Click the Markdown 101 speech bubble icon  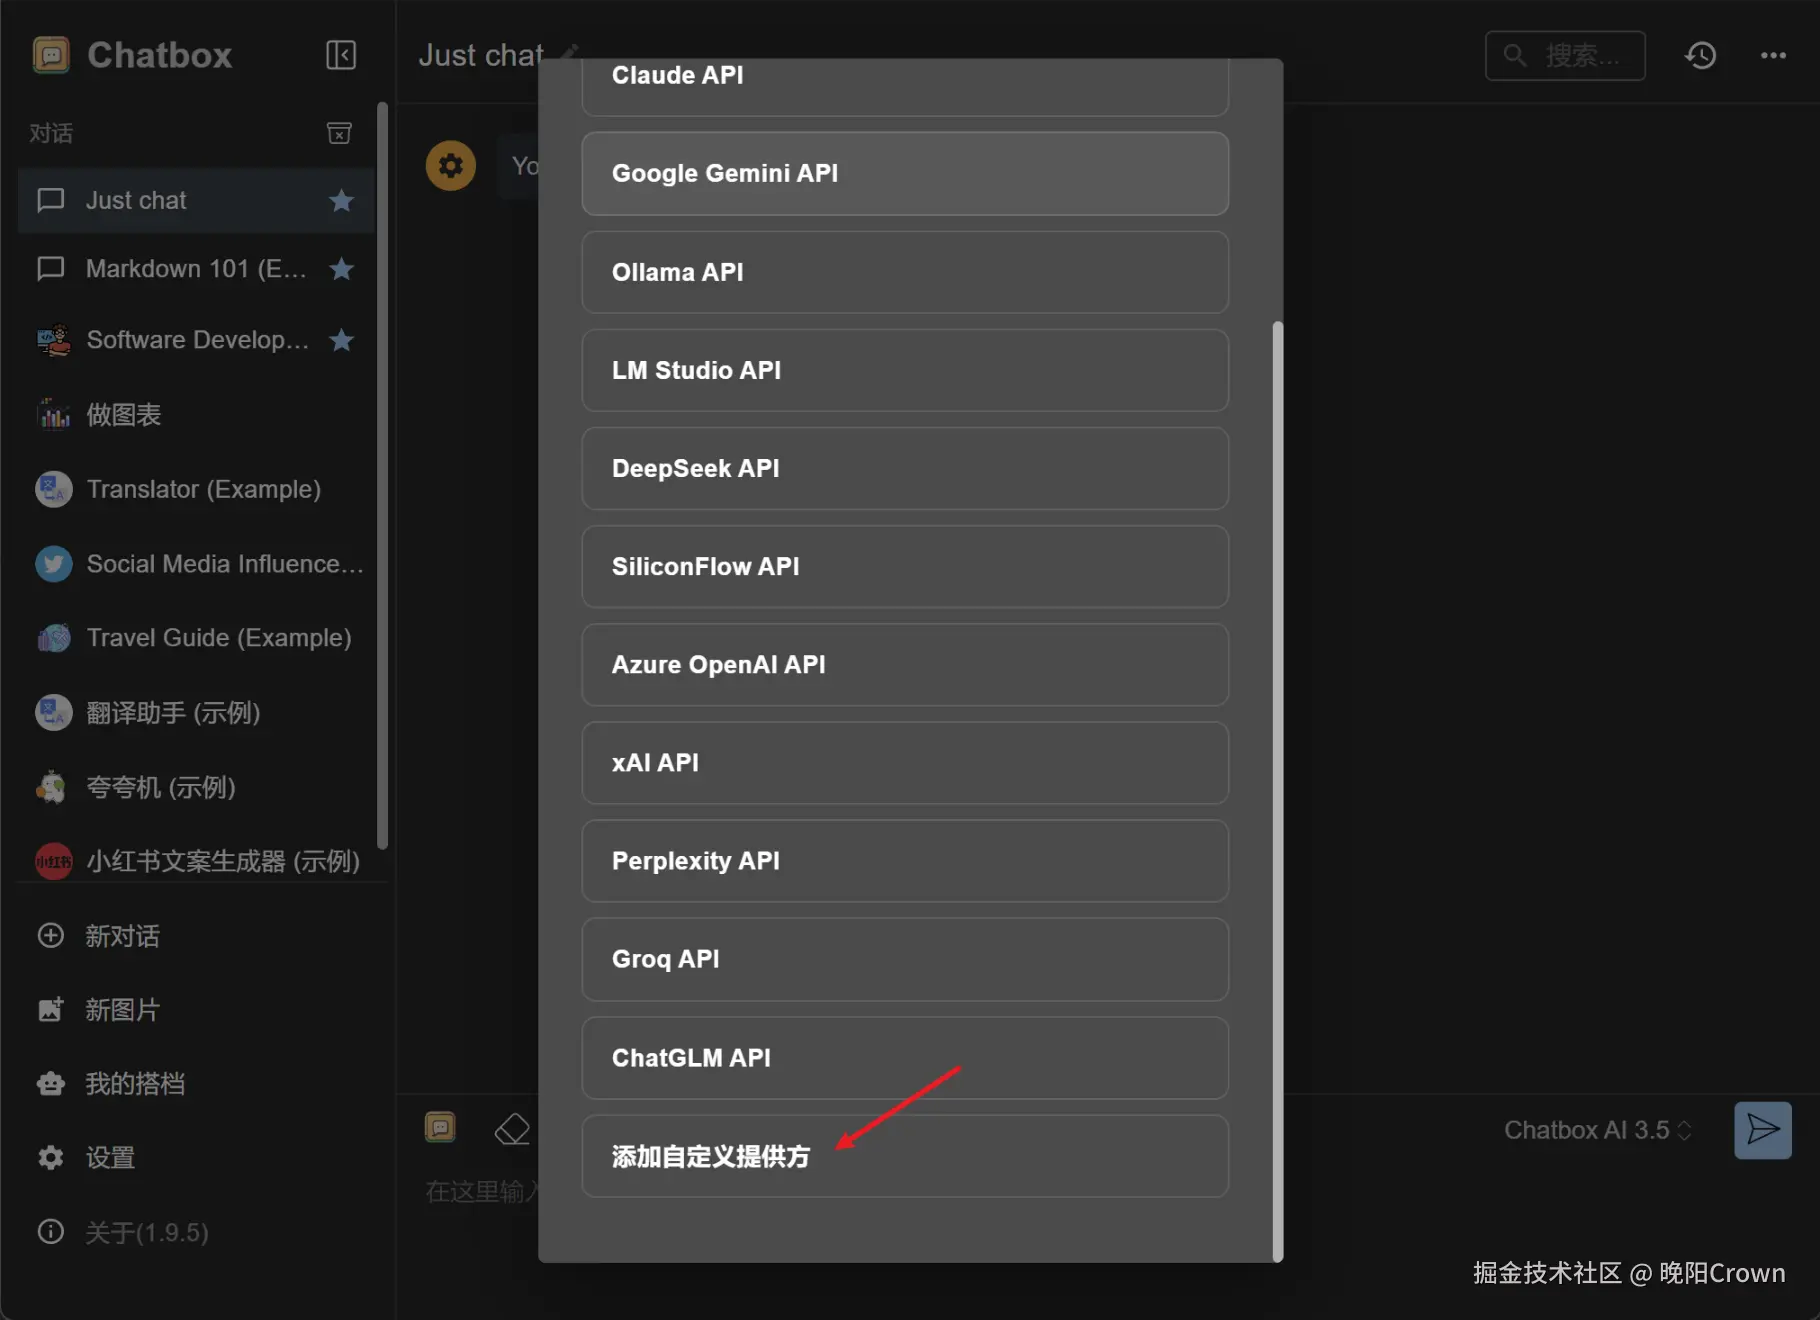[51, 269]
